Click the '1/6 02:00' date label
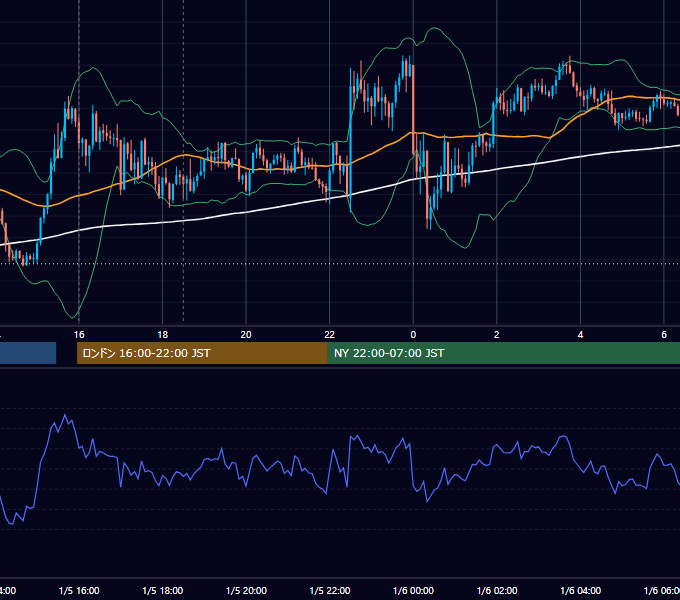The height and width of the screenshot is (600, 680). [497, 590]
